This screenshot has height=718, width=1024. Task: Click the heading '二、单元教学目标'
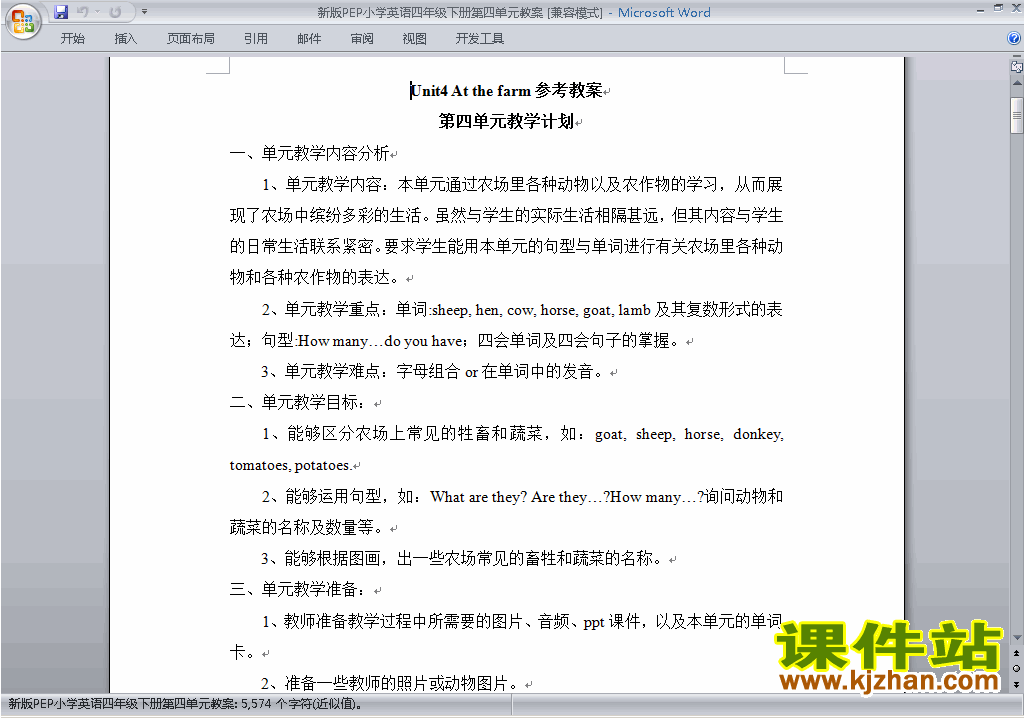tap(298, 403)
